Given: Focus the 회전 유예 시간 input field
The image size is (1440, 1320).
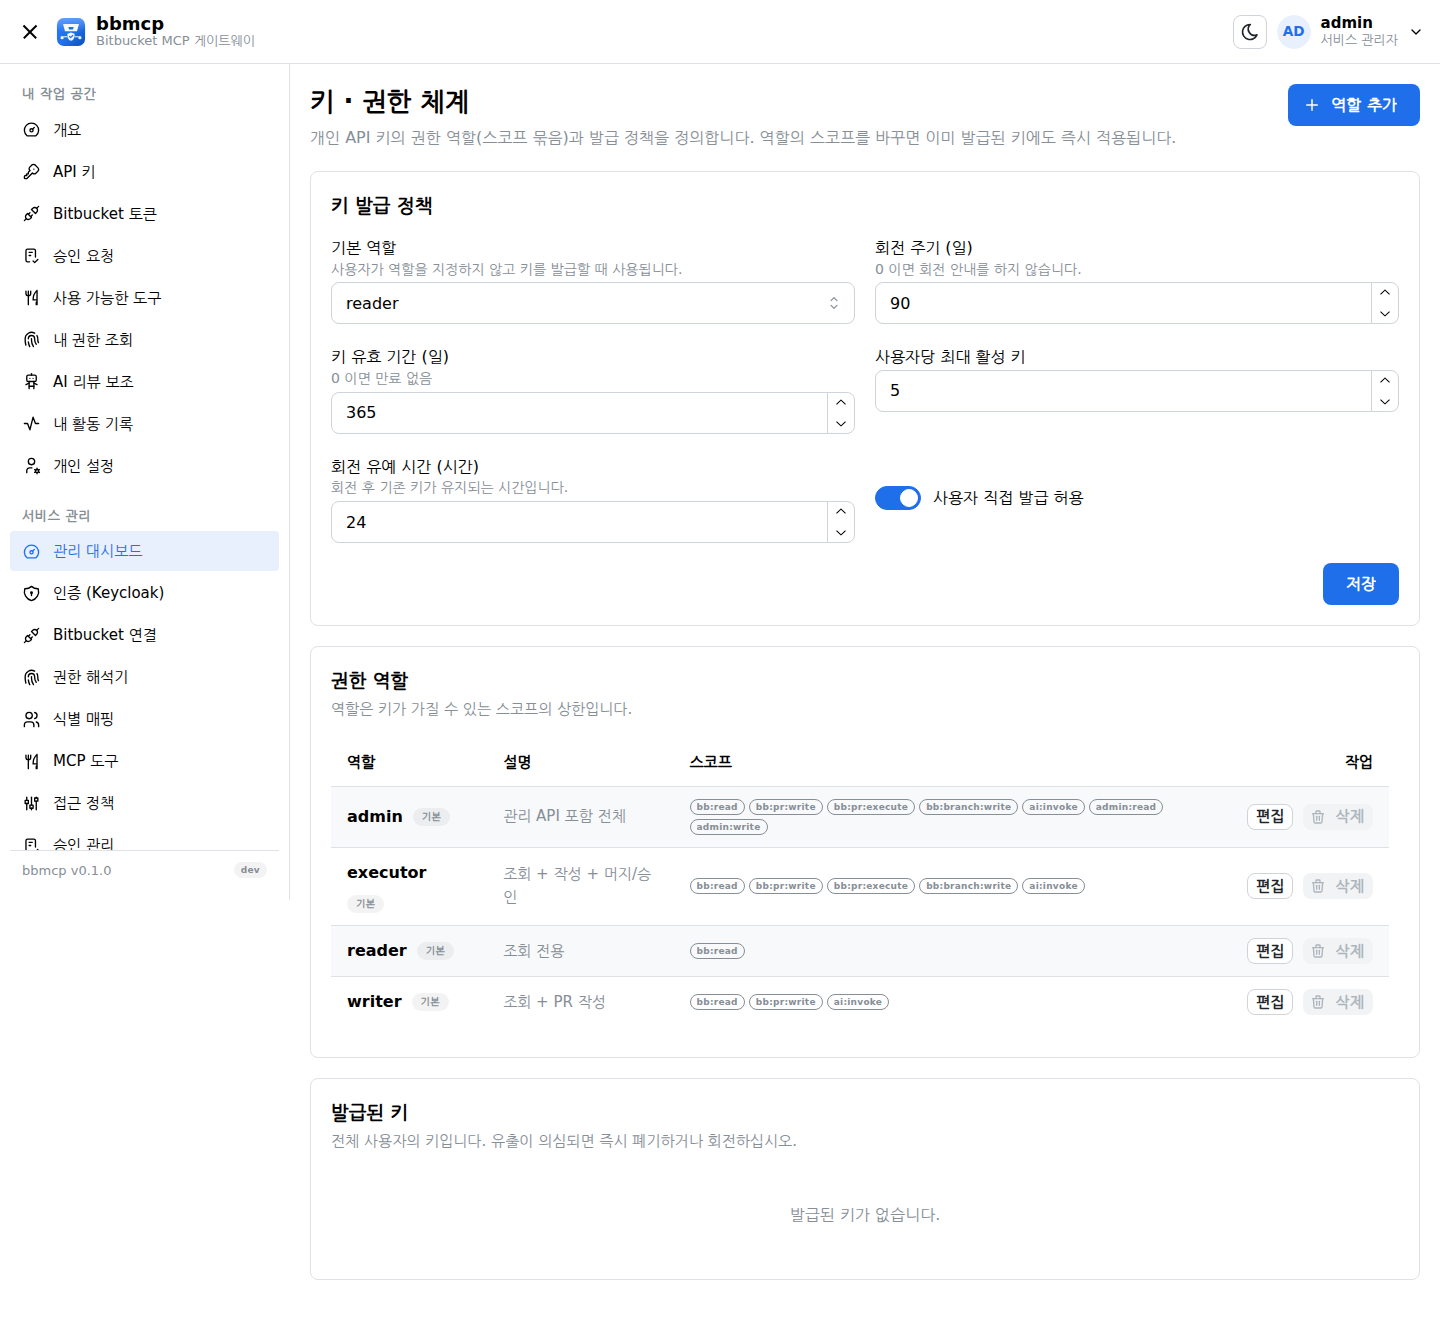Looking at the screenshot, I should pyautogui.click(x=579, y=522).
